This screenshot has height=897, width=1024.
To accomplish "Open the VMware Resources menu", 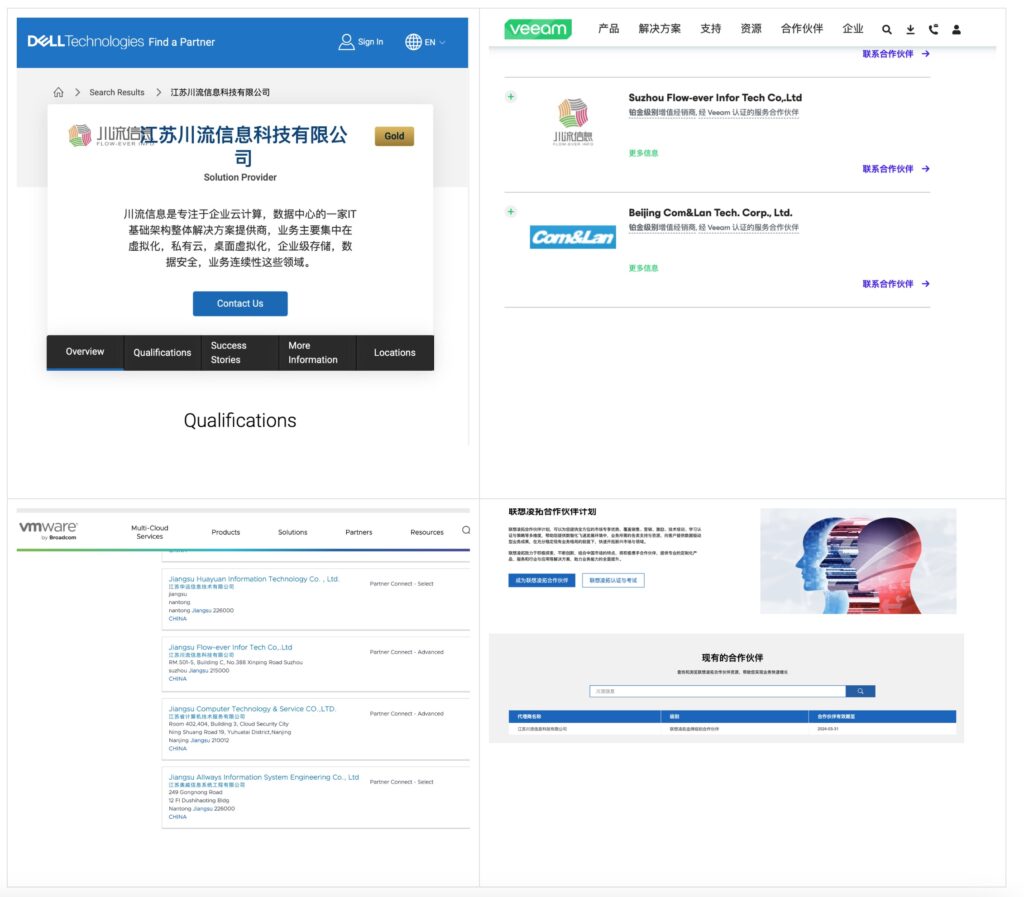I will point(426,532).
